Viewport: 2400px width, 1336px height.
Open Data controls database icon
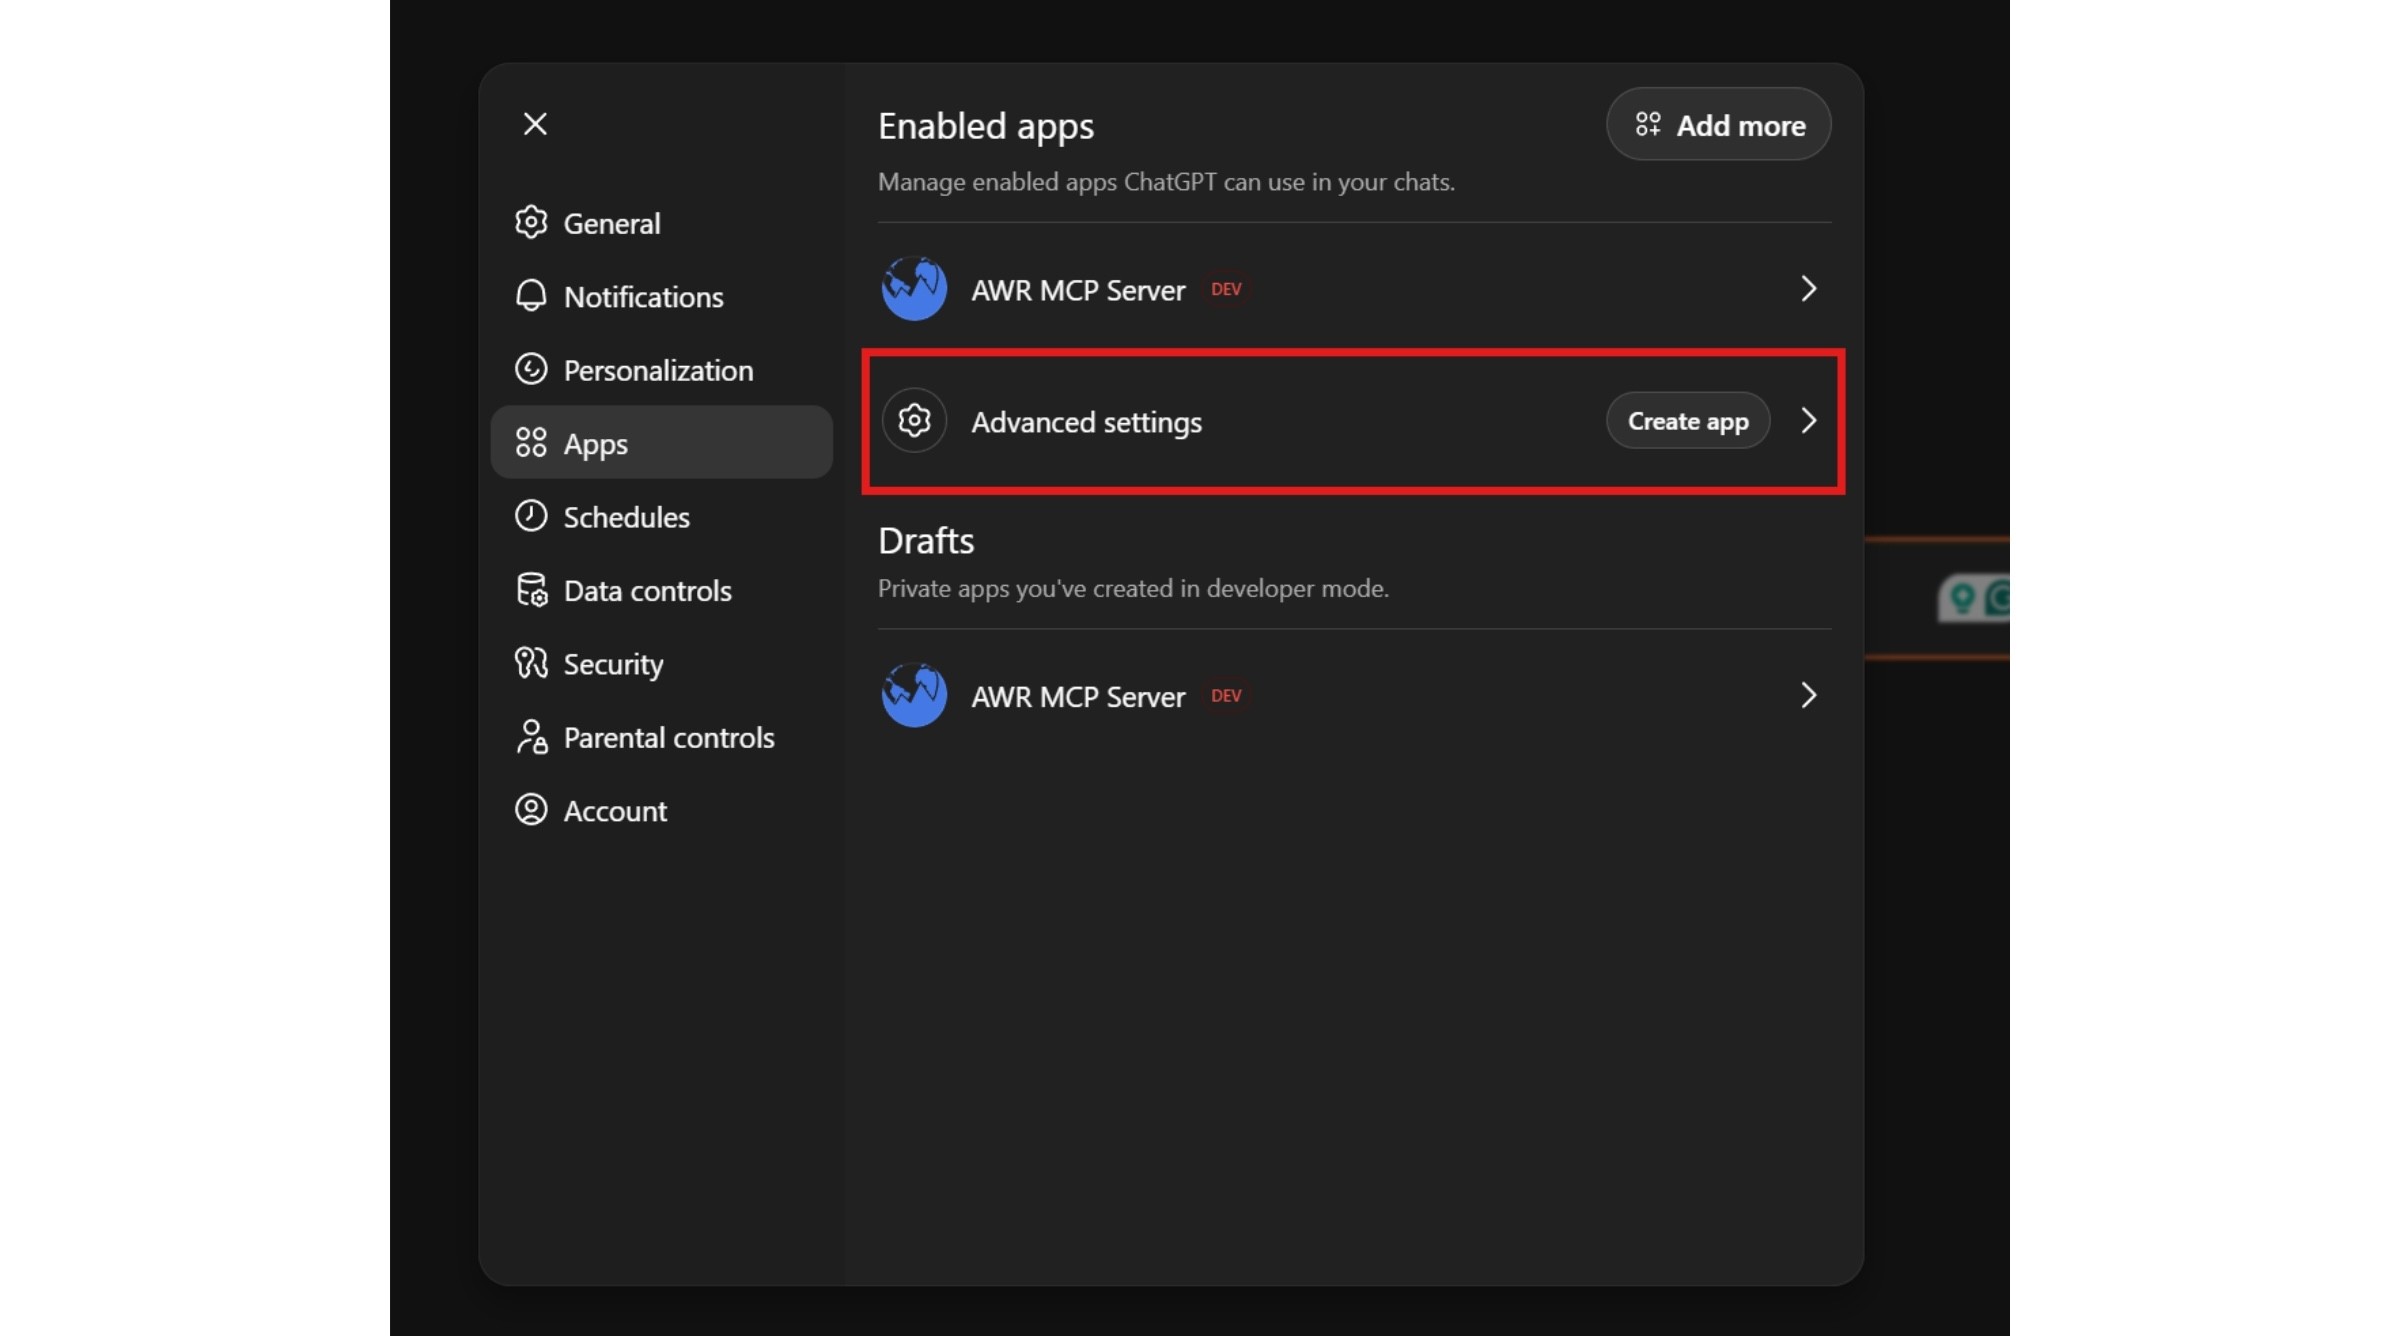click(531, 589)
